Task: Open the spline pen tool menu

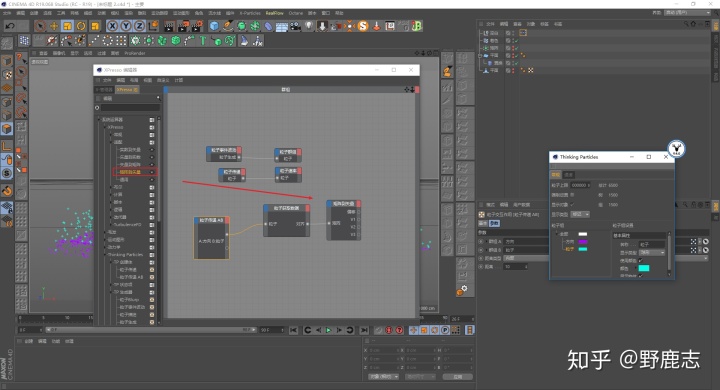Action: (x=228, y=26)
